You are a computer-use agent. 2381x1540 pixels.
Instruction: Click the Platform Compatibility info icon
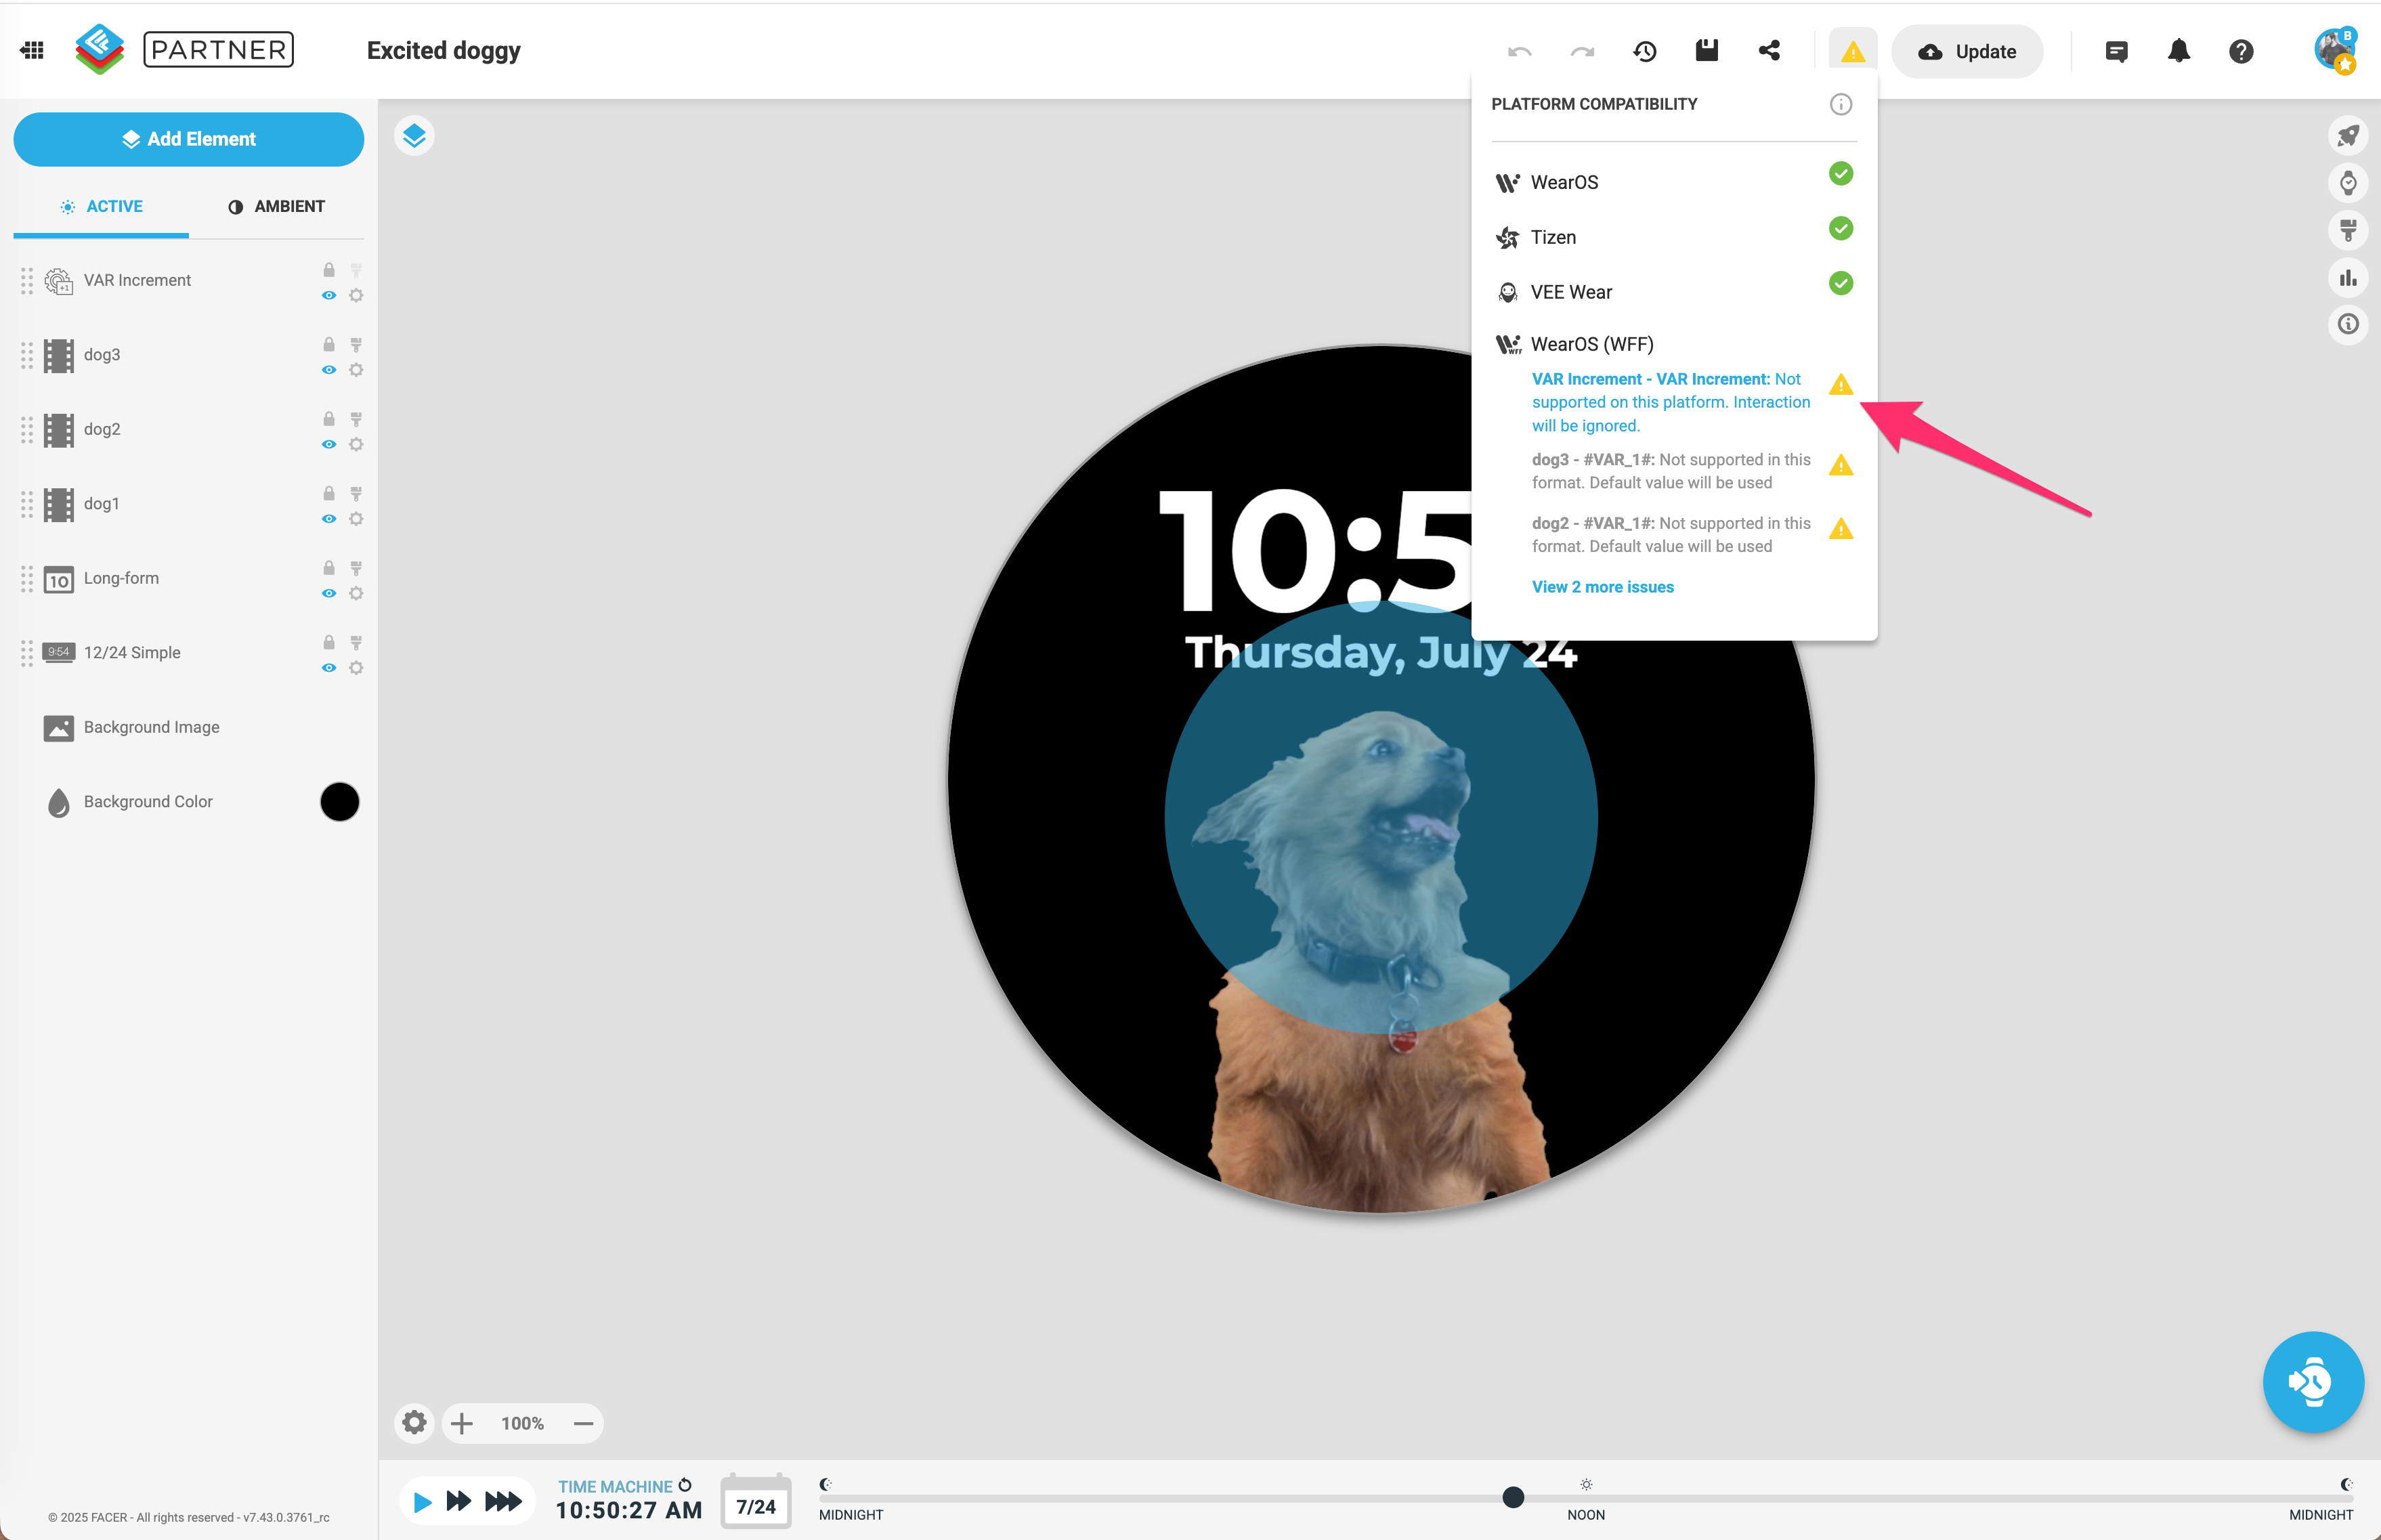(1841, 104)
